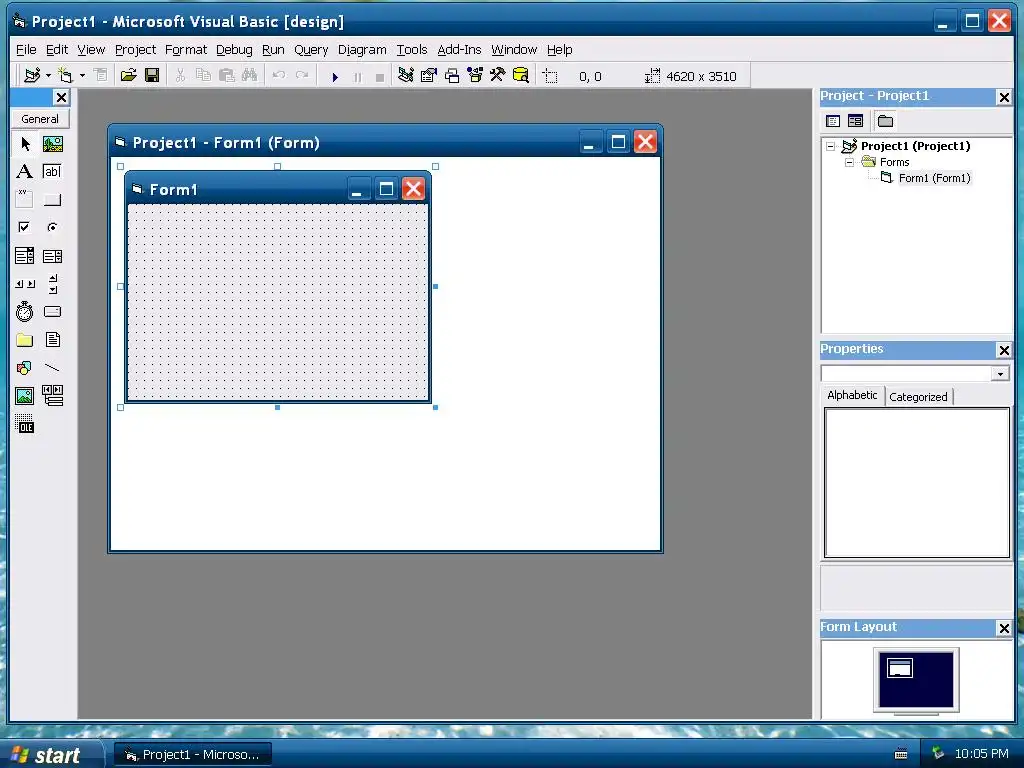This screenshot has width=1024, height=768.
Task: Select Form1 (Form1) in project tree
Action: 934,178
